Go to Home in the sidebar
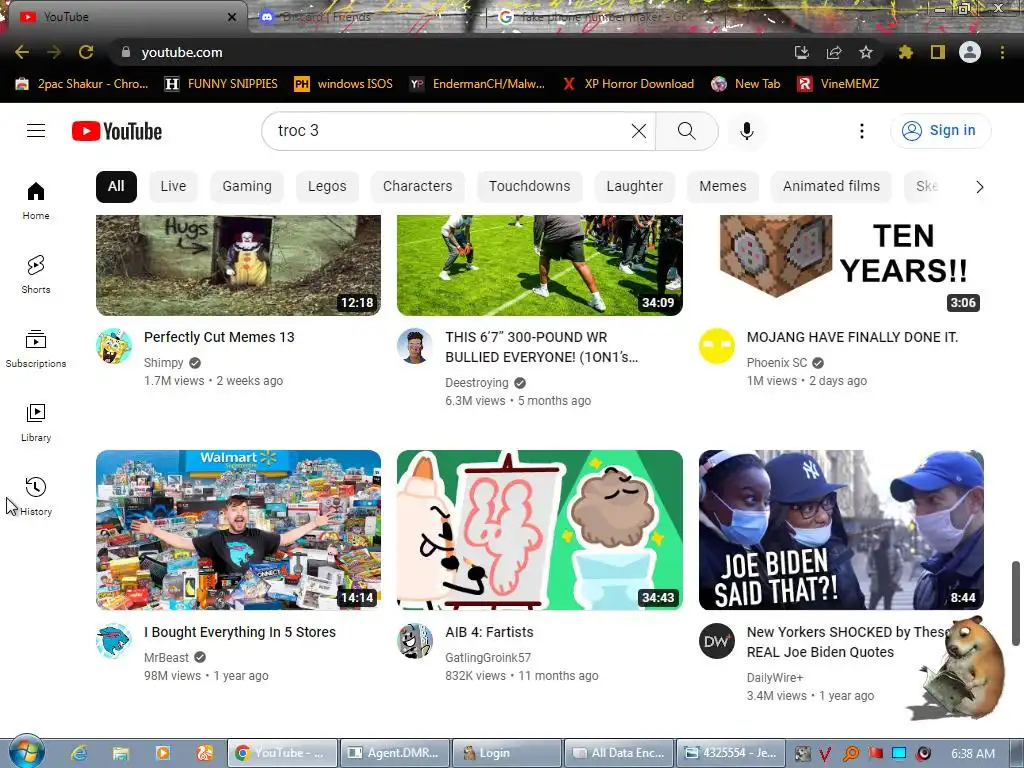 point(36,201)
